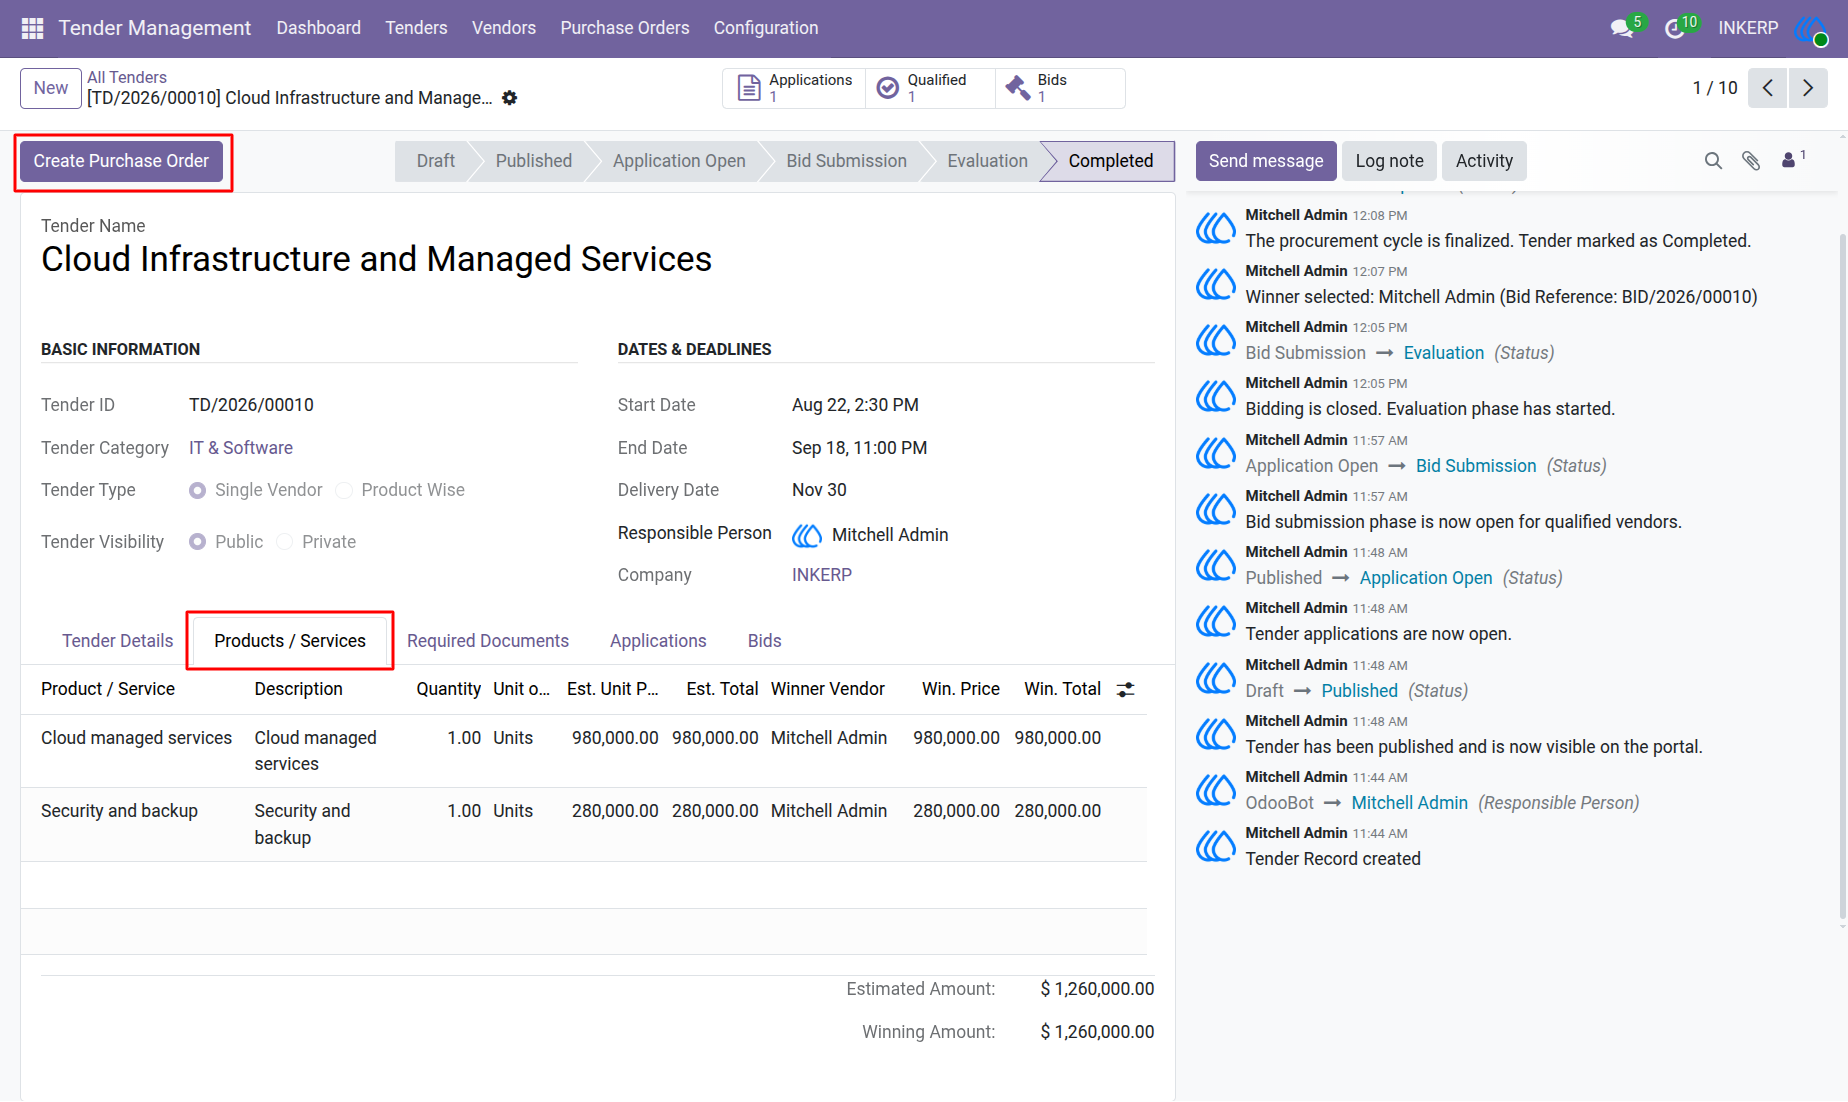Open IT & Software category link
The height and width of the screenshot is (1102, 1848).
point(241,448)
